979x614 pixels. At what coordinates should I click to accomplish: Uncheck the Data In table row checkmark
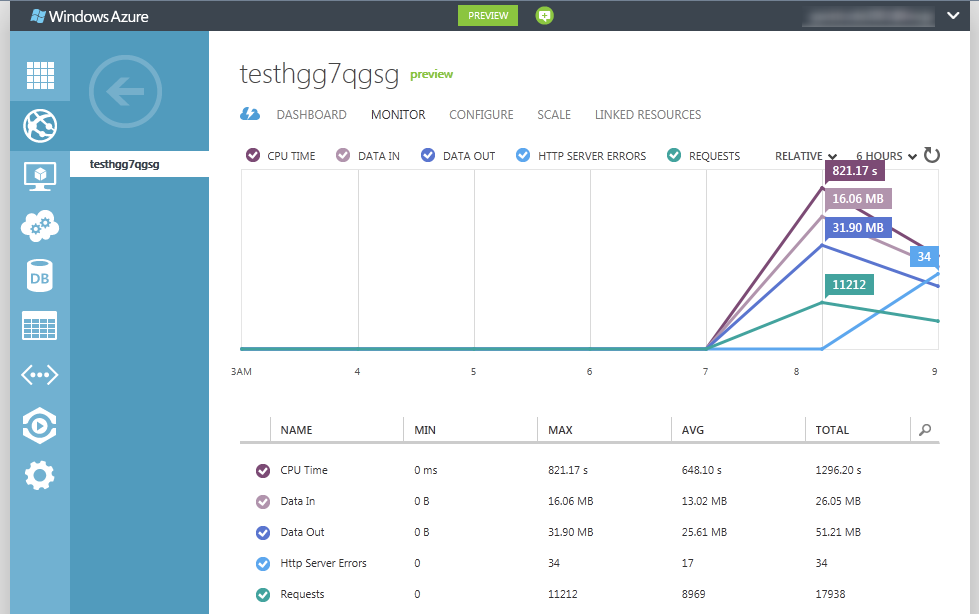point(263,502)
